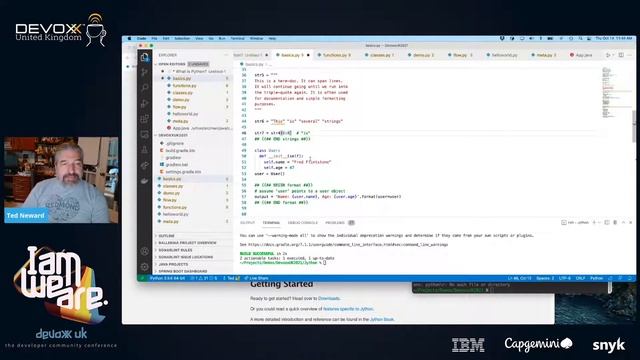
Task: Split the editor to the right
Action: [x=621, y=55]
